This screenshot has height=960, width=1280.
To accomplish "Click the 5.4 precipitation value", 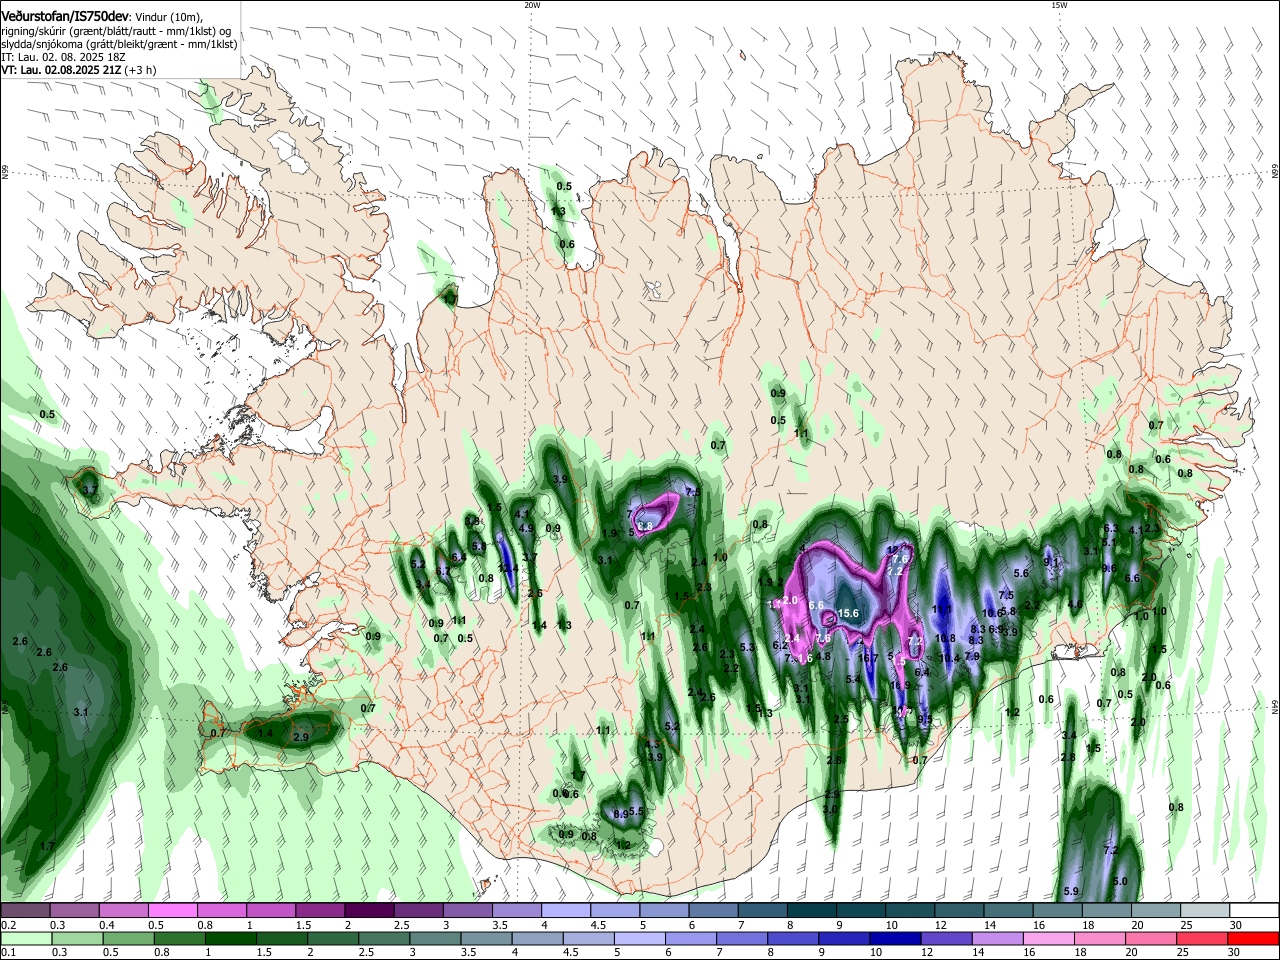I will [853, 678].
